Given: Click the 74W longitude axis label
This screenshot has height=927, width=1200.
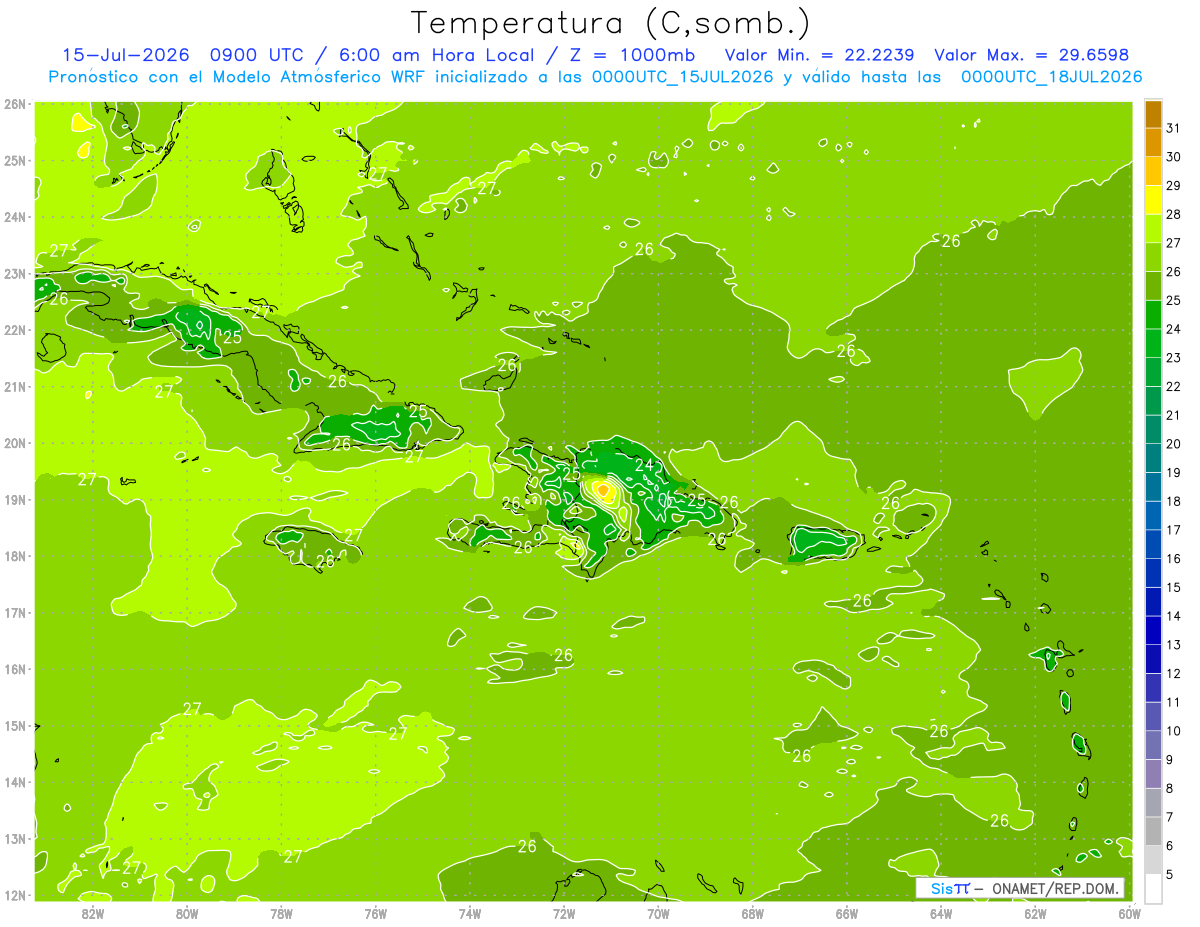Looking at the screenshot, I should [470, 913].
